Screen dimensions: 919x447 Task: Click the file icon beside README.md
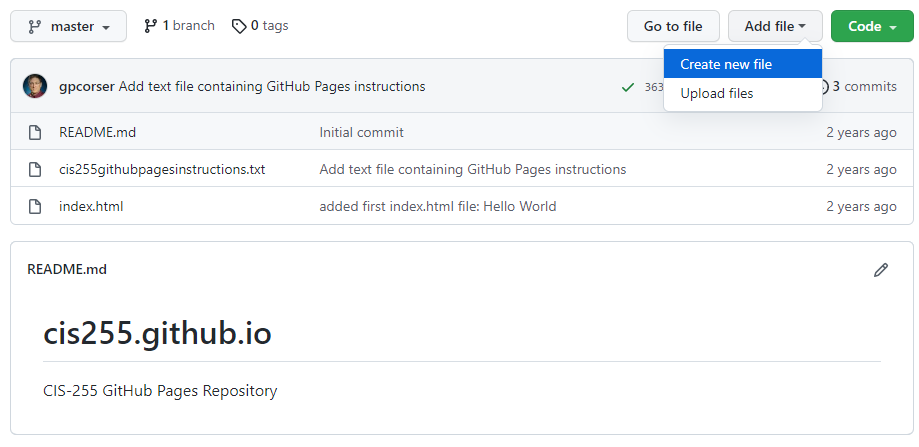(35, 133)
